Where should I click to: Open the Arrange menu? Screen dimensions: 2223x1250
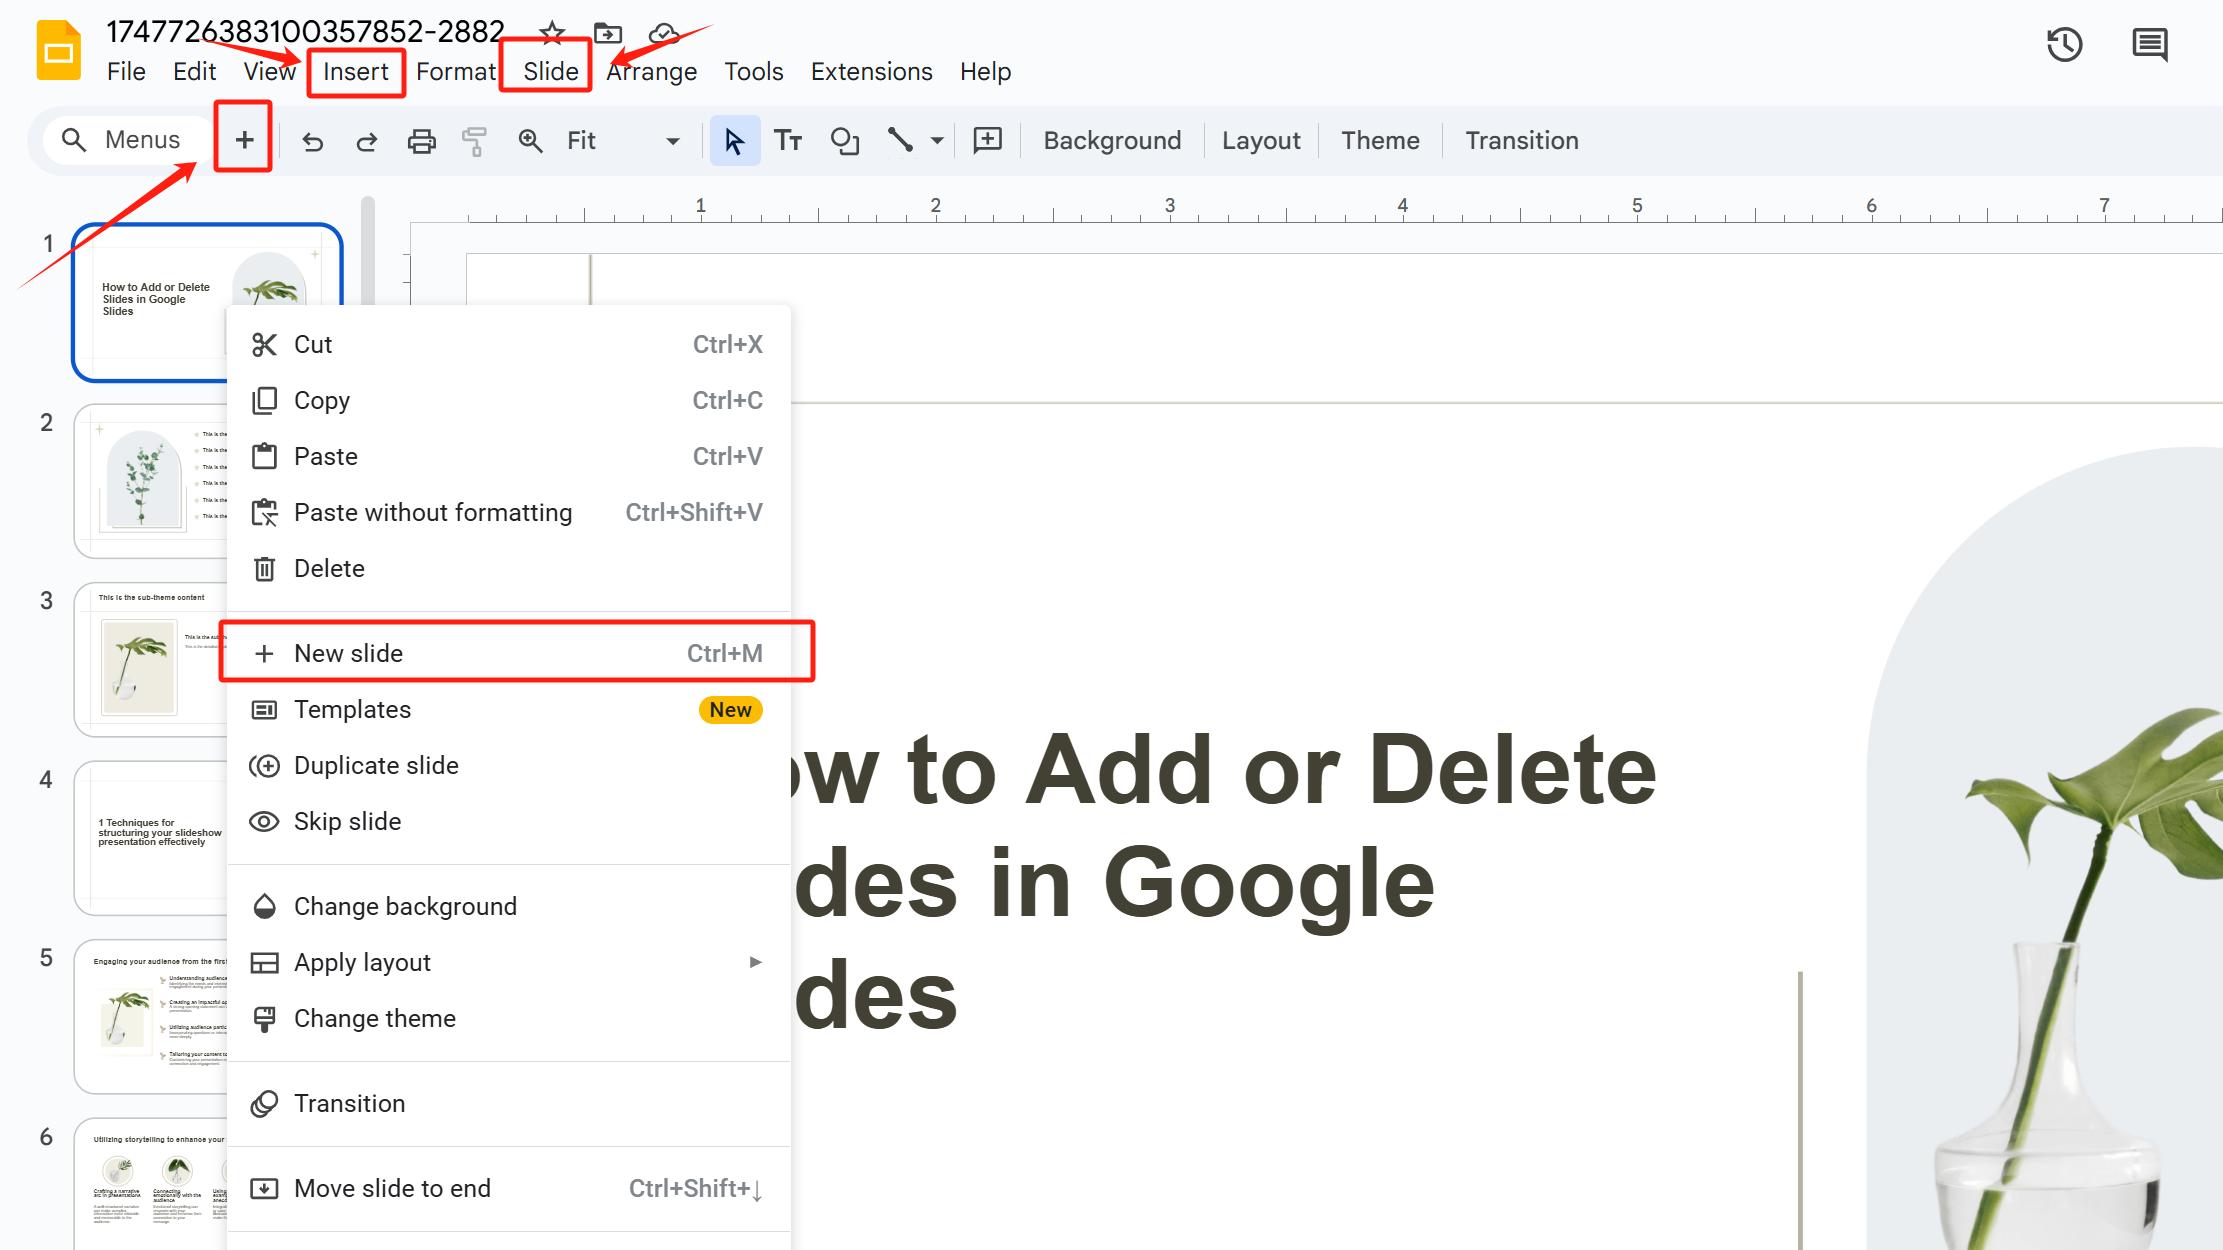[x=652, y=72]
